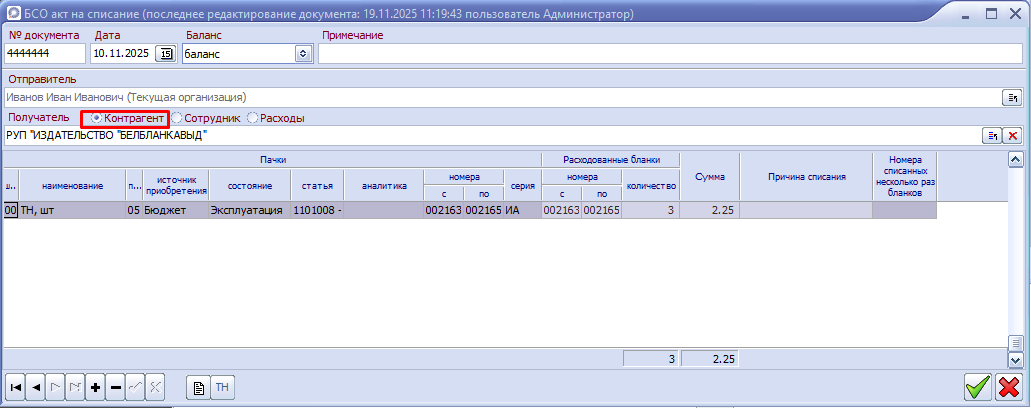Click the Сумма column header
Viewport: 1031px width, 408px height.
tap(709, 177)
